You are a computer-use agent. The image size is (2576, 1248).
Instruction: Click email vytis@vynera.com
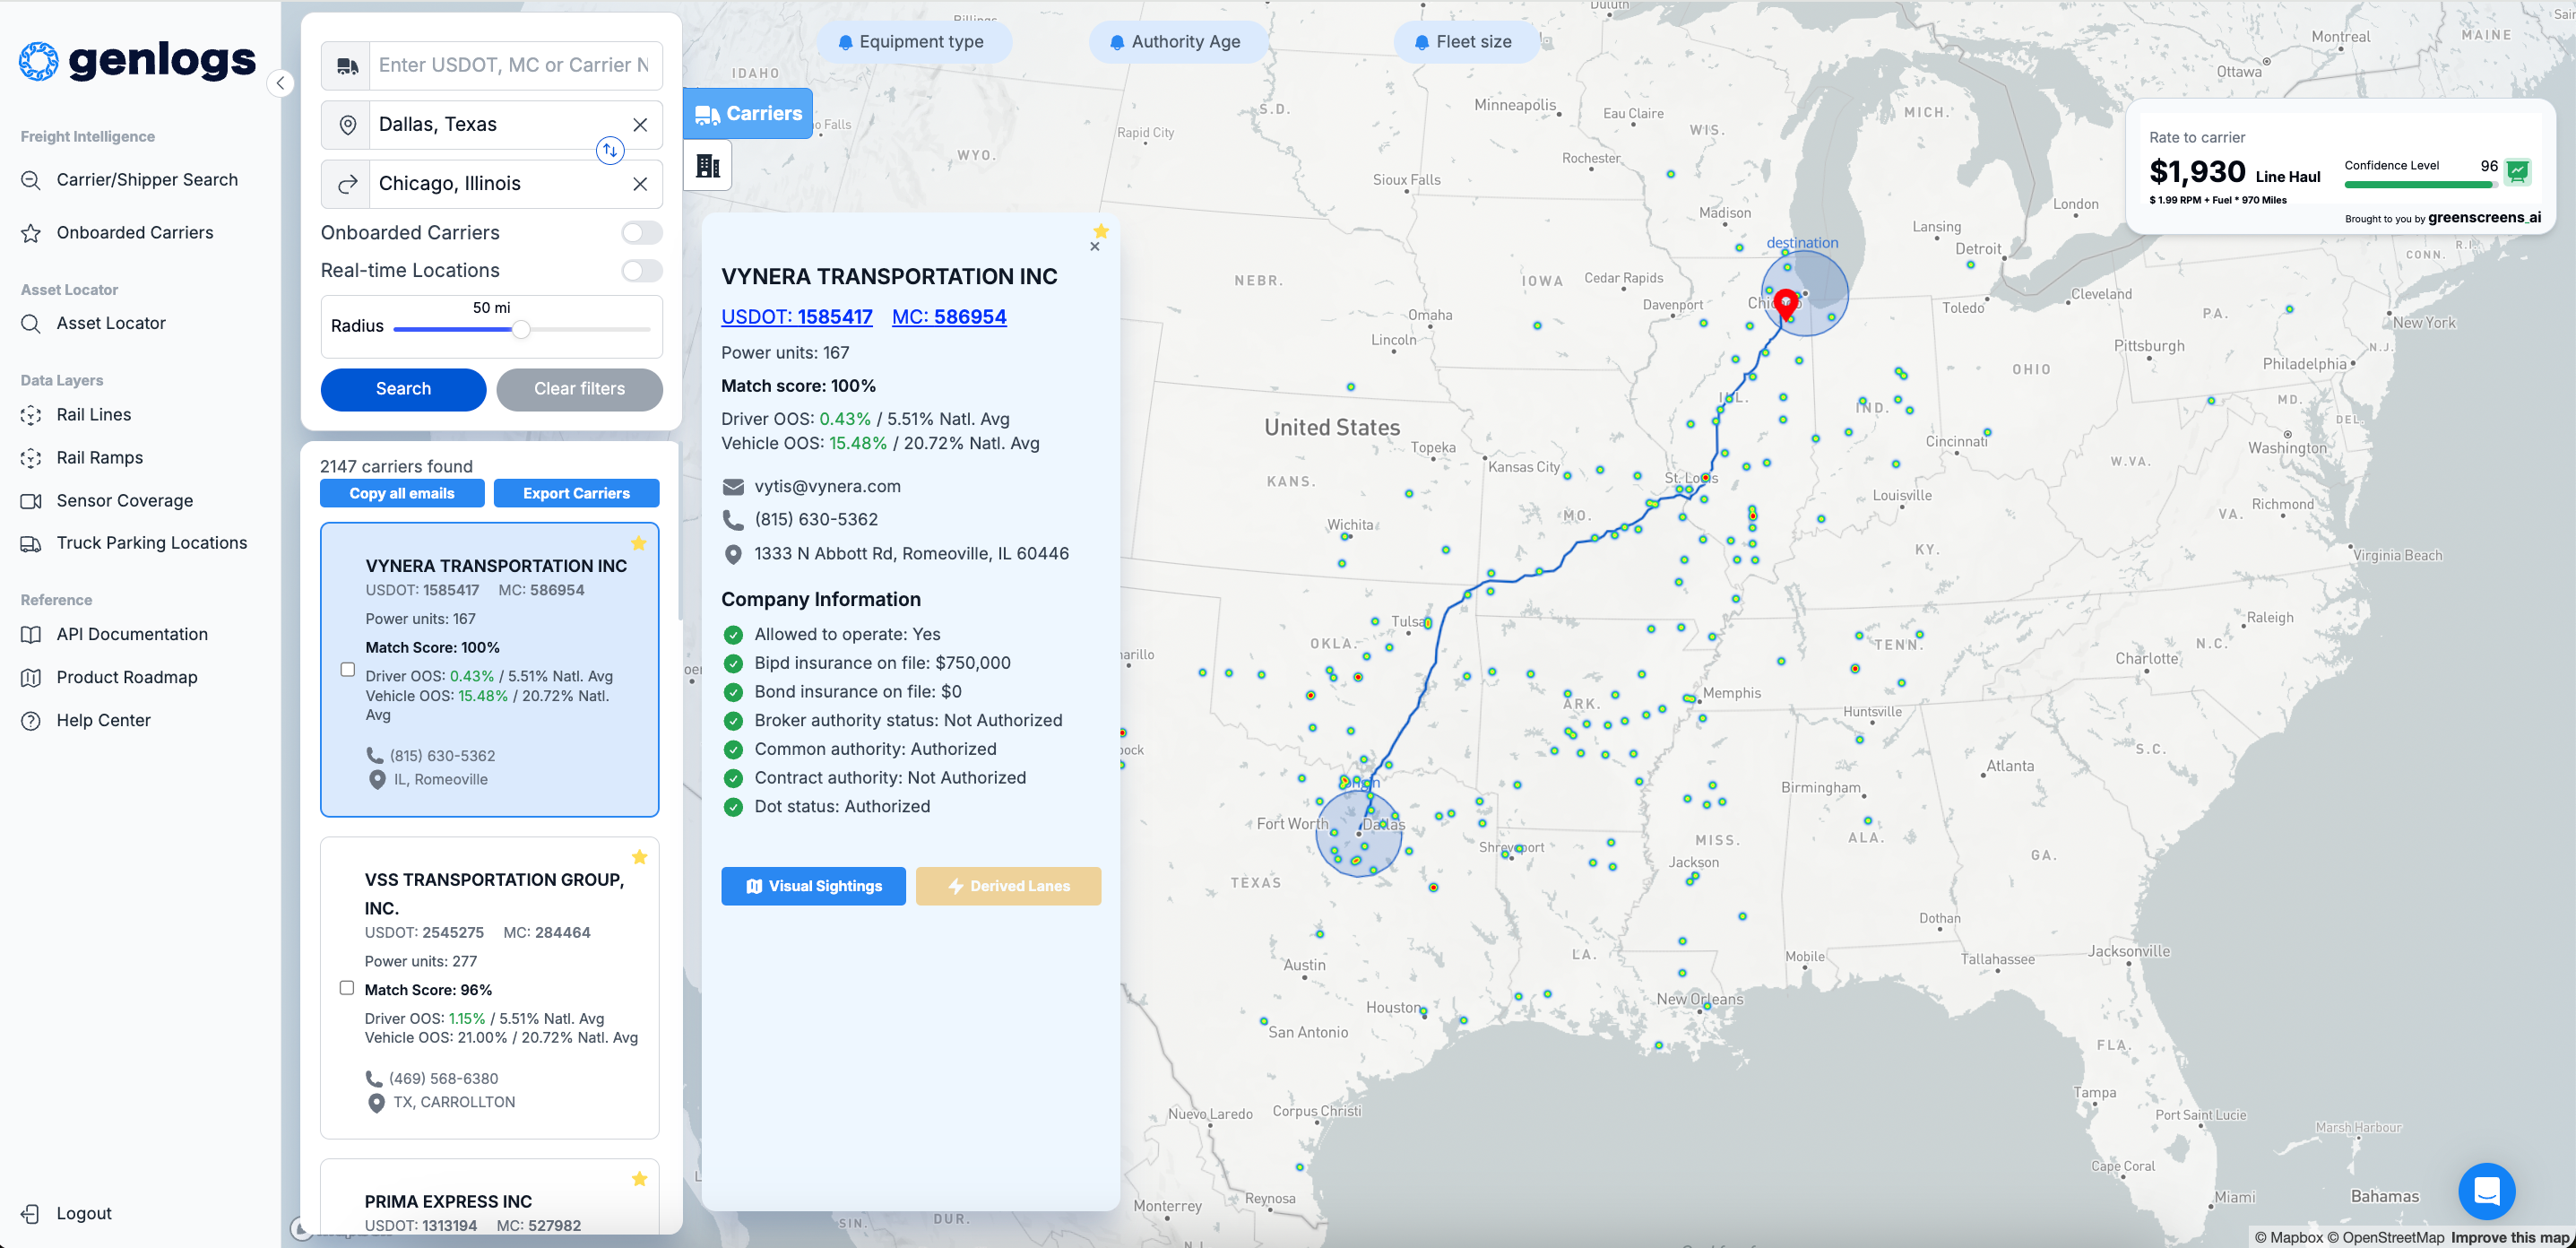(x=827, y=487)
